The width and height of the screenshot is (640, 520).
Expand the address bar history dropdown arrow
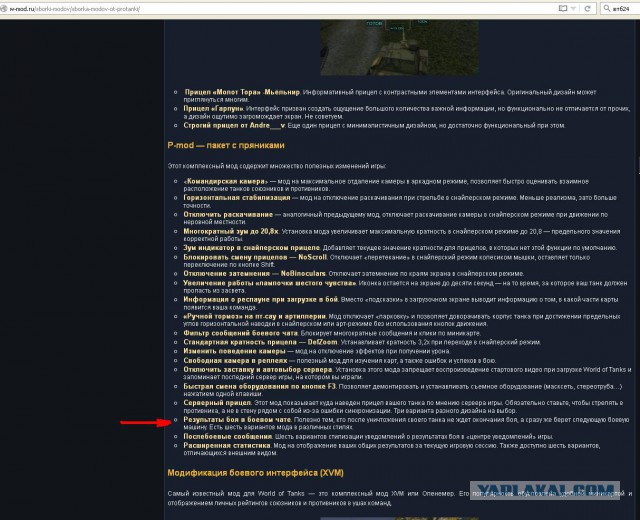(x=573, y=9)
